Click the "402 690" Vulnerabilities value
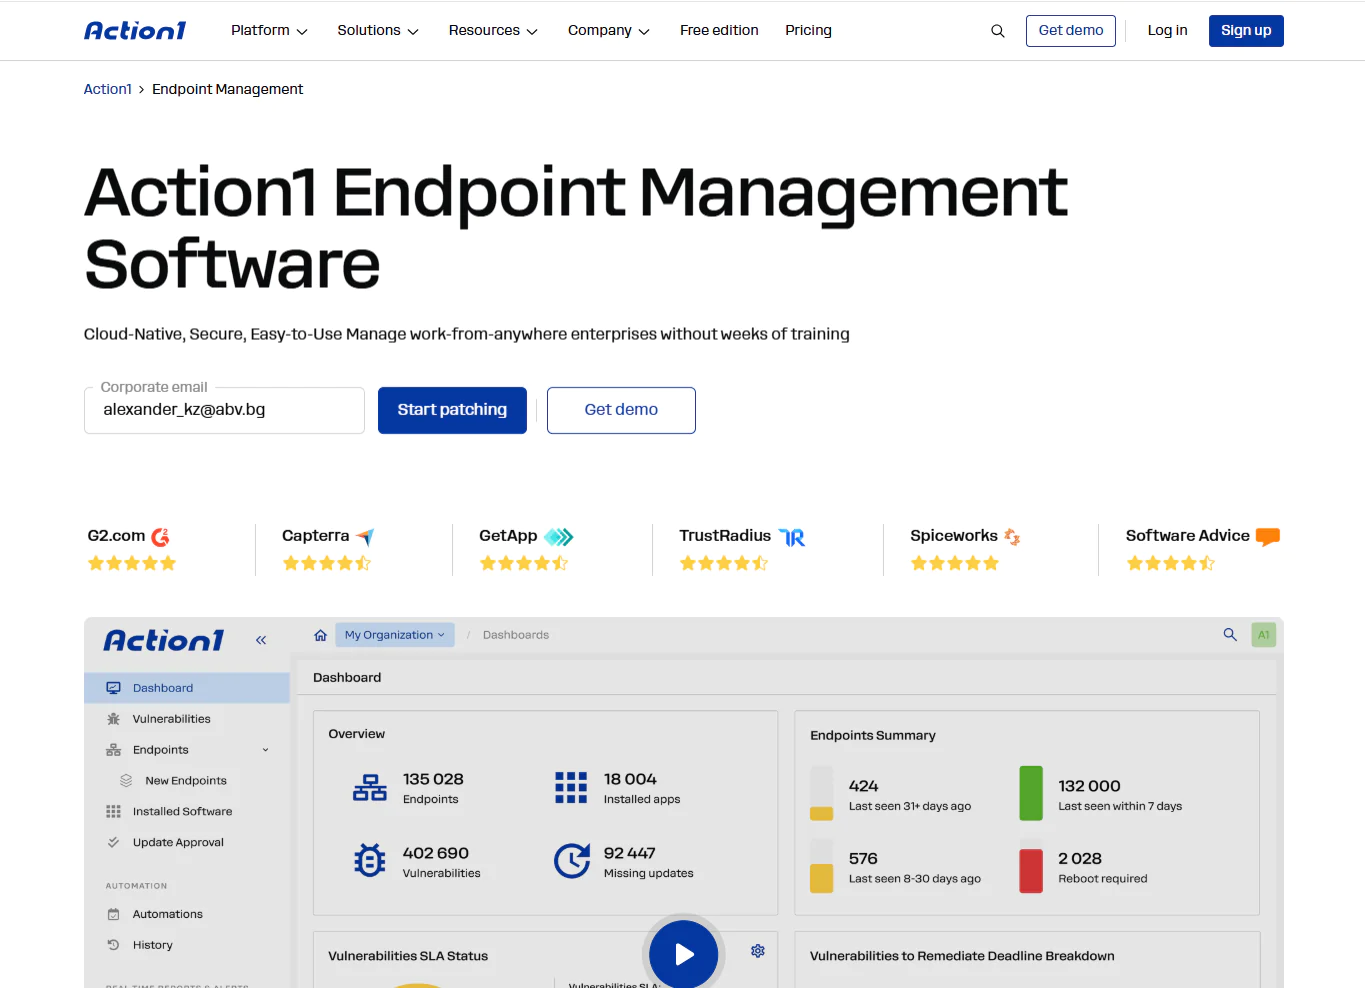Image resolution: width=1365 pixels, height=988 pixels. [x=436, y=853]
